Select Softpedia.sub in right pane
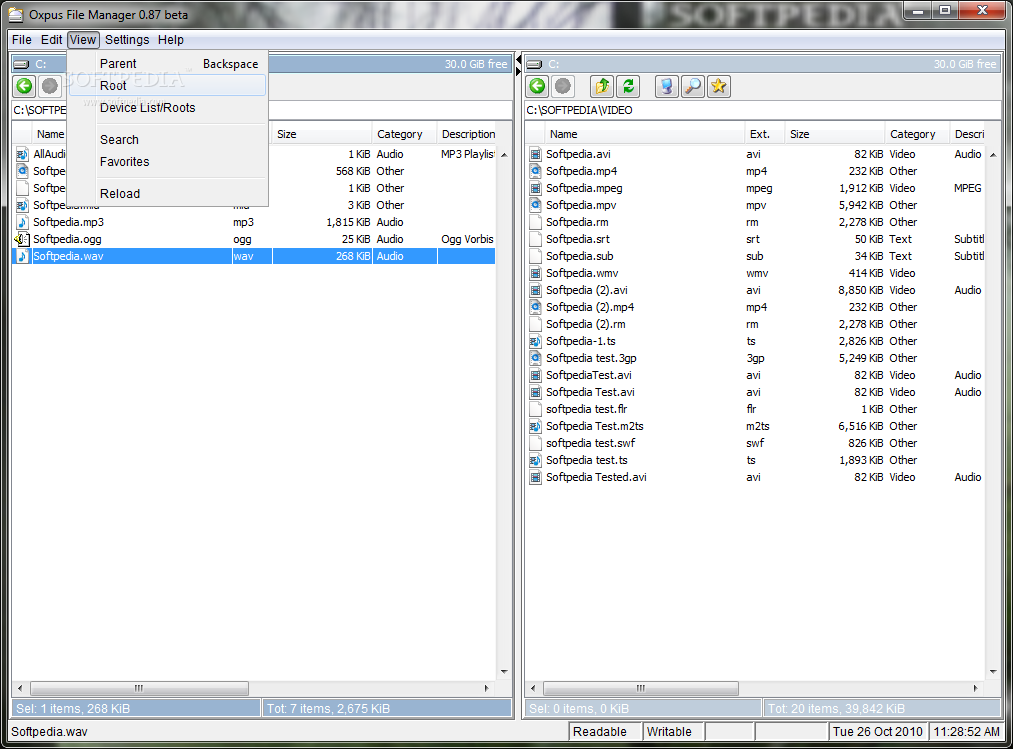The image size is (1013, 749). pos(757,256)
